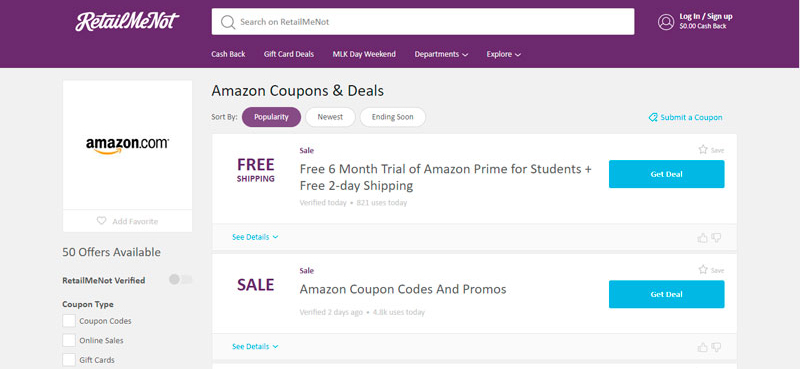This screenshot has width=800, height=369.
Task: Thumbs up the Prime Students deal
Action: click(703, 237)
